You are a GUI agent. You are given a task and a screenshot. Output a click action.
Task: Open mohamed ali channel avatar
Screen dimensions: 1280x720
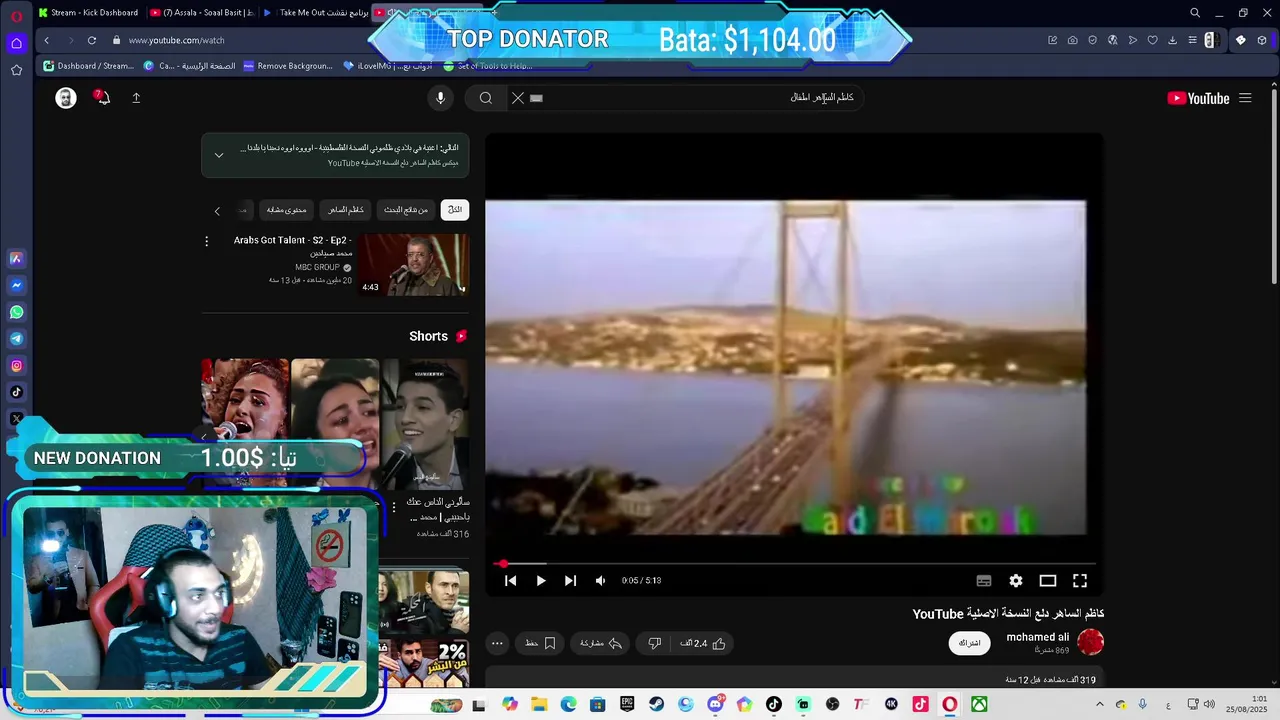(x=1091, y=642)
